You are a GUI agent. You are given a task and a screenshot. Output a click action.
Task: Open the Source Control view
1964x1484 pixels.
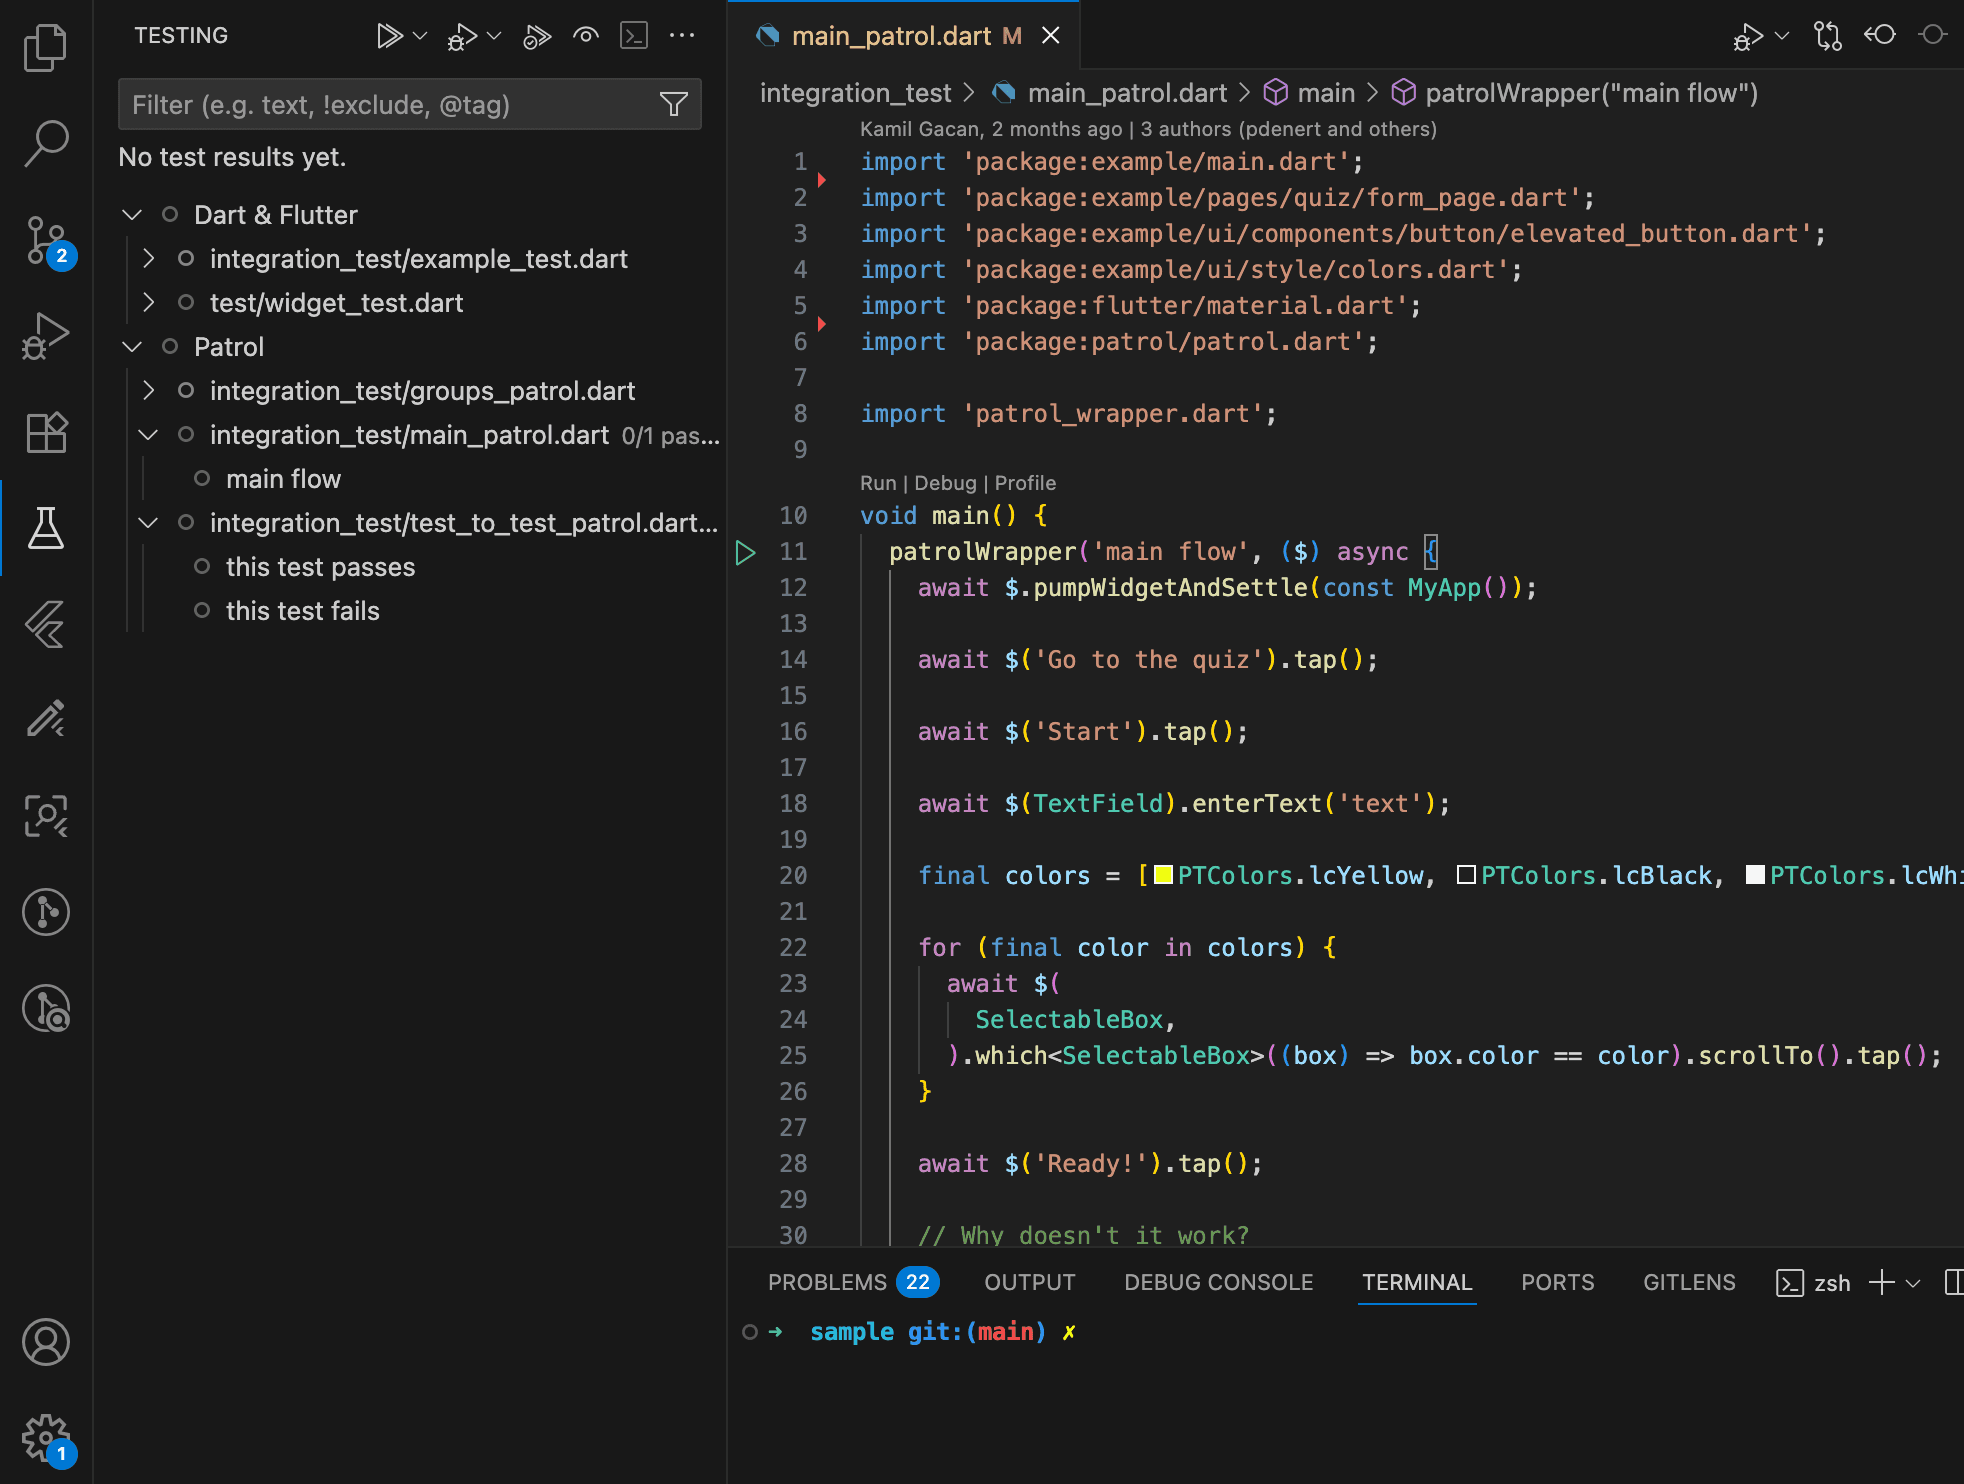coord(46,241)
